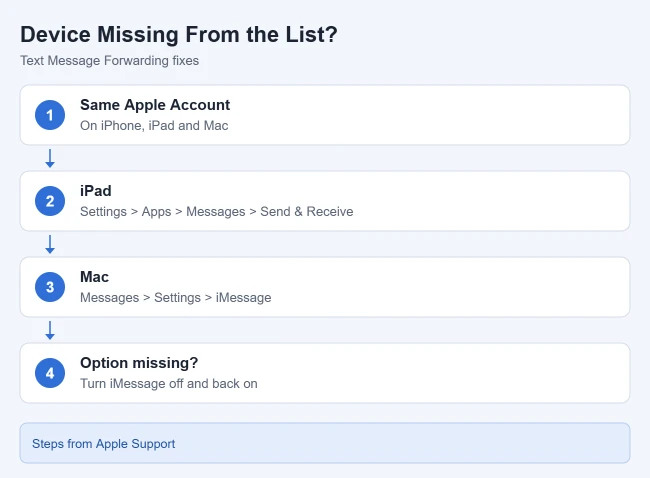This screenshot has height=478, width=650.
Task: Click the number 4 step badge
Action: click(x=50, y=373)
